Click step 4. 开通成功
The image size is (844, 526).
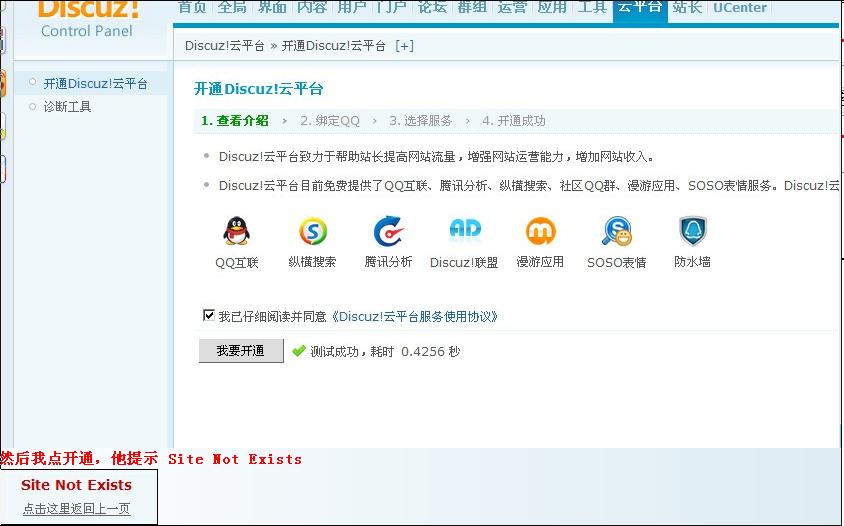click(514, 121)
